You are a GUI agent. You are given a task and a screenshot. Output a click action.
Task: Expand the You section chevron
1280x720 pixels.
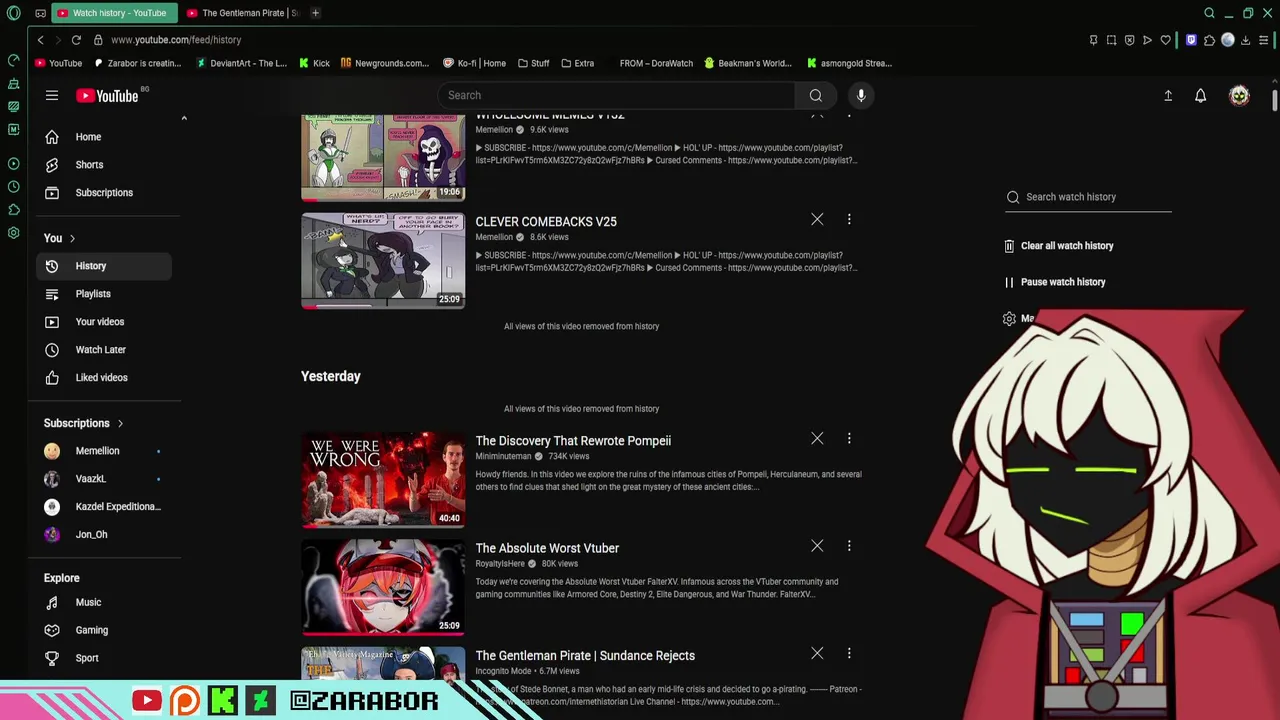(x=72, y=238)
